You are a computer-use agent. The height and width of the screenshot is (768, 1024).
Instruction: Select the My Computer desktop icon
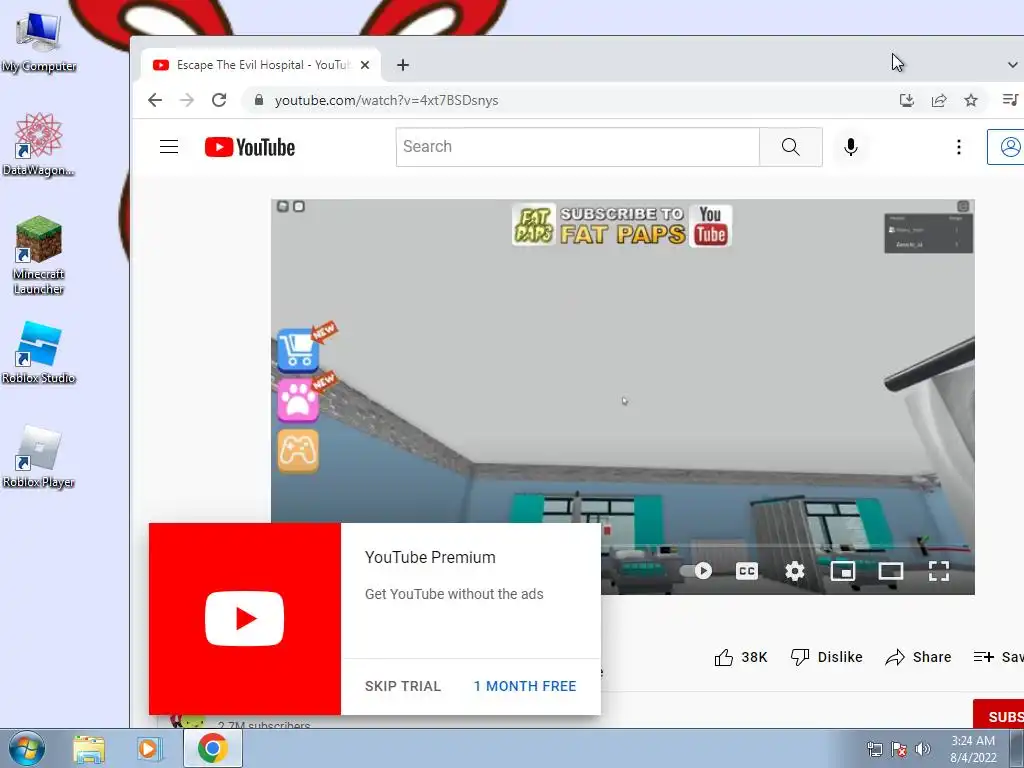[x=39, y=43]
